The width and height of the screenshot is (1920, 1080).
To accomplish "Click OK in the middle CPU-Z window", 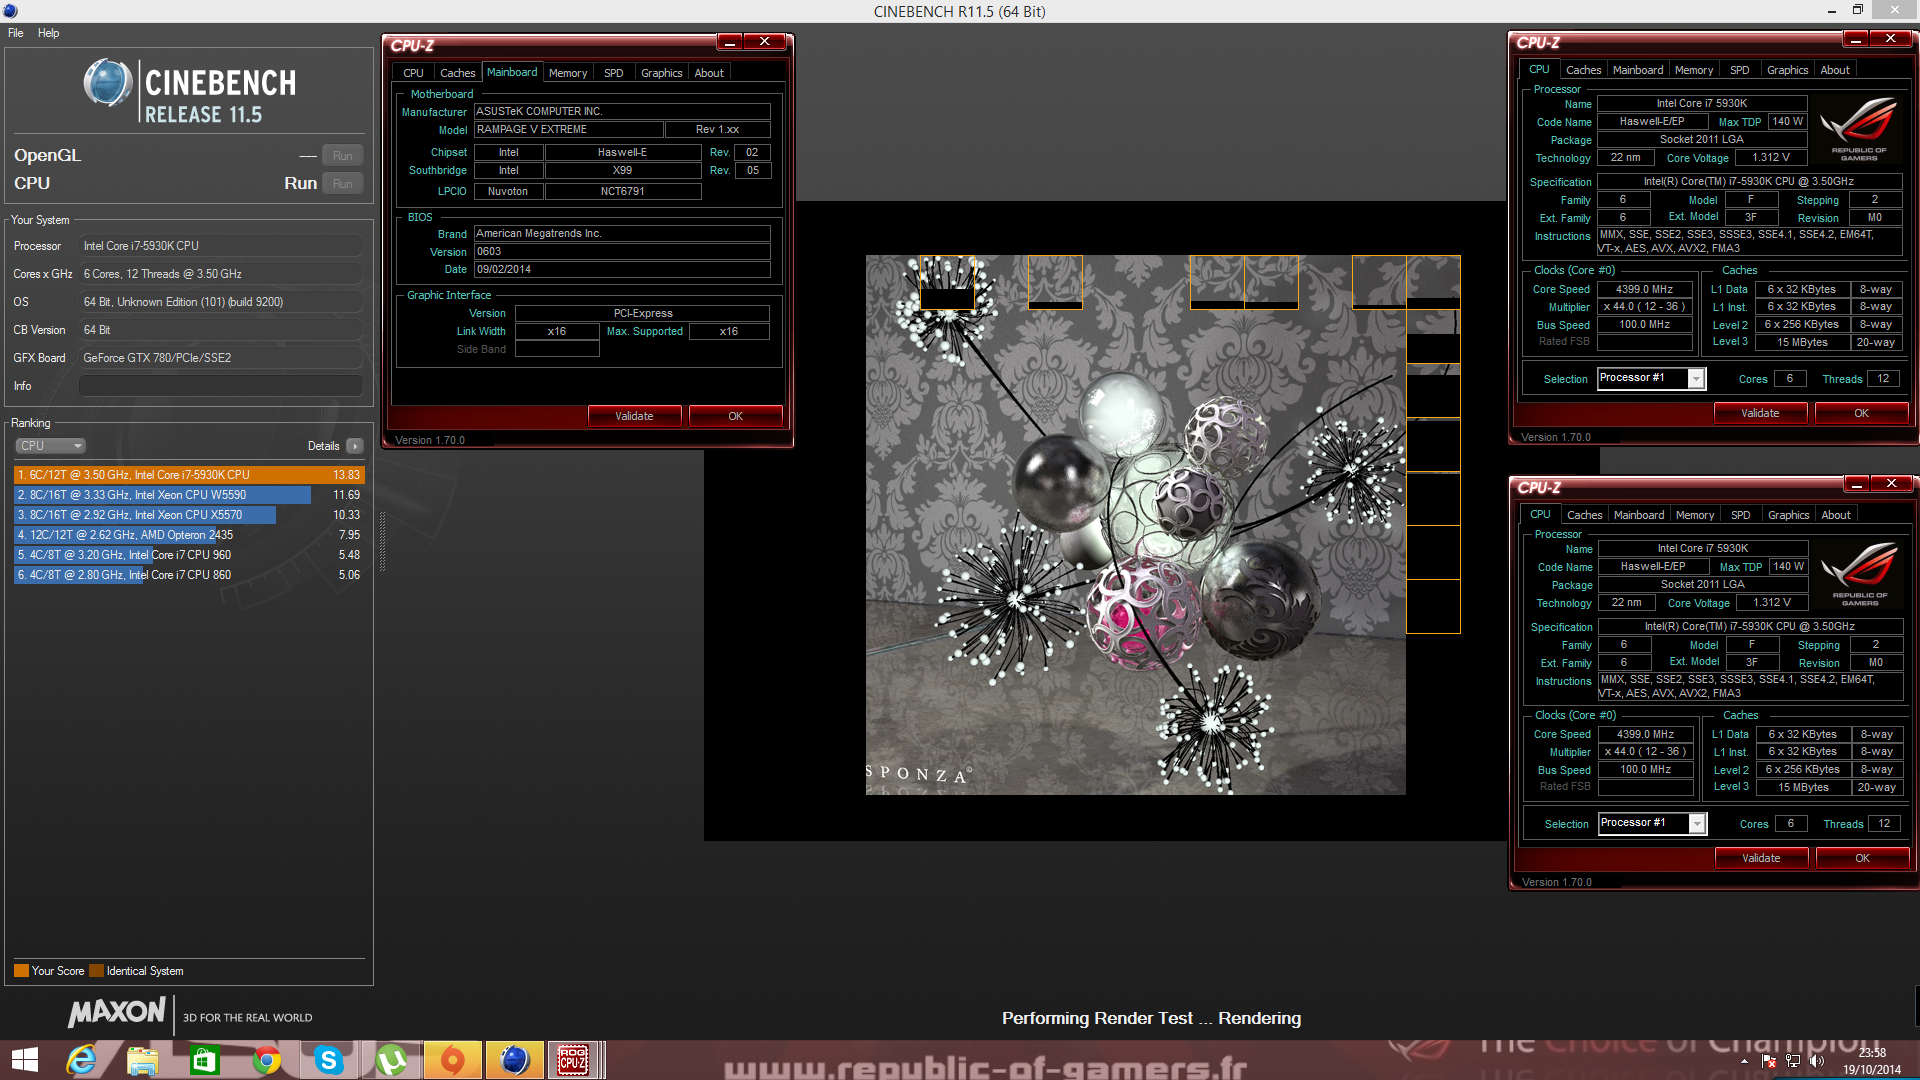I will click(x=735, y=416).
